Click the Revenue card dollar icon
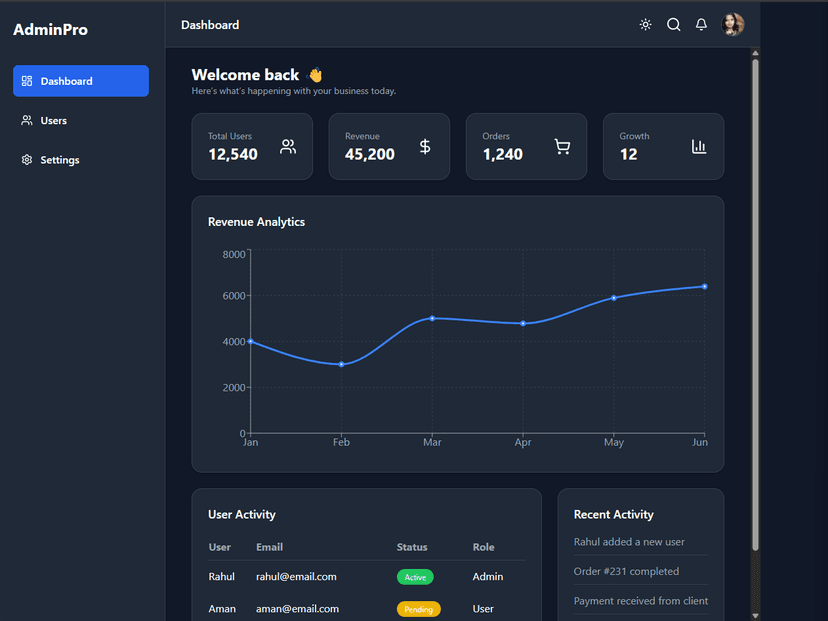The width and height of the screenshot is (828, 621). click(x=425, y=147)
